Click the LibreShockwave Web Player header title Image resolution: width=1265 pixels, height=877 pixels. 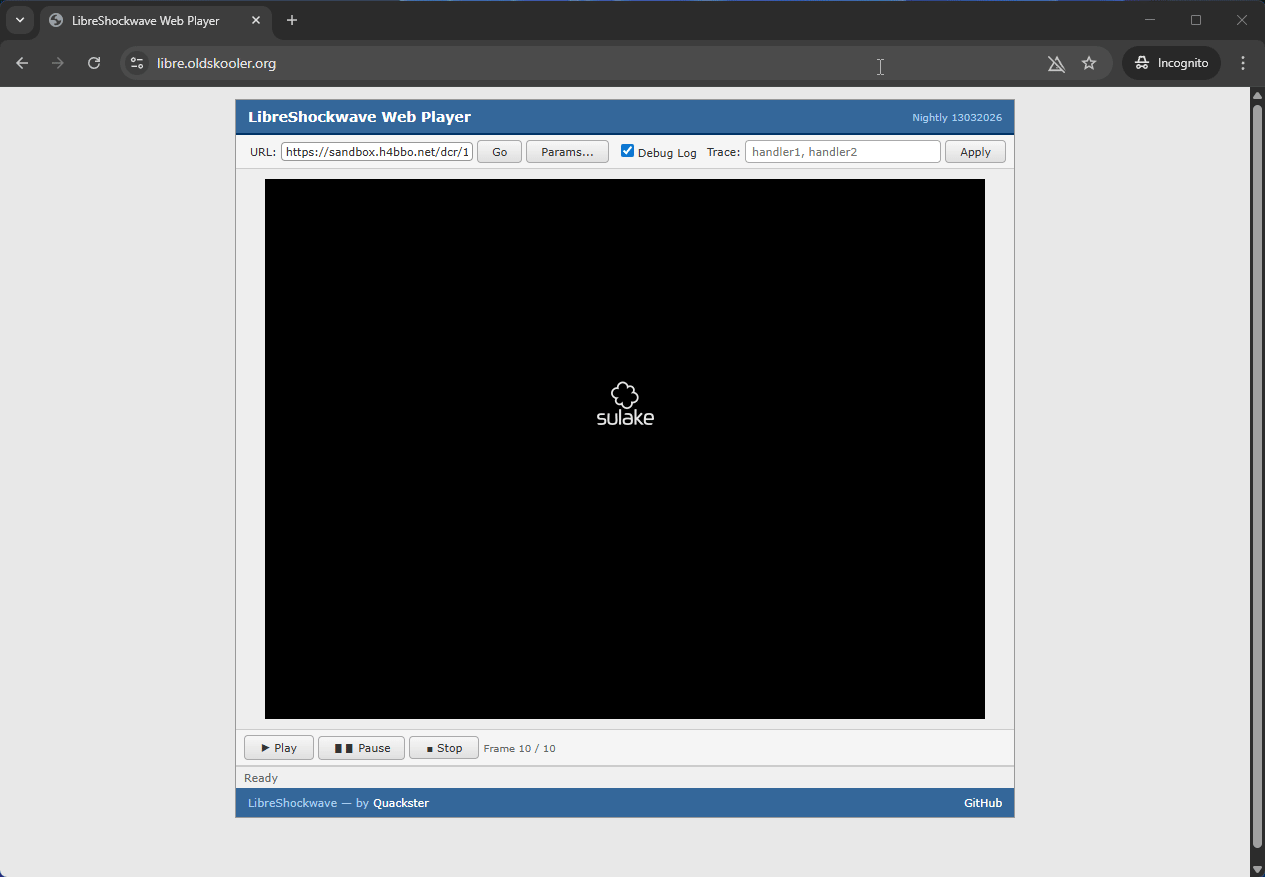(x=359, y=117)
